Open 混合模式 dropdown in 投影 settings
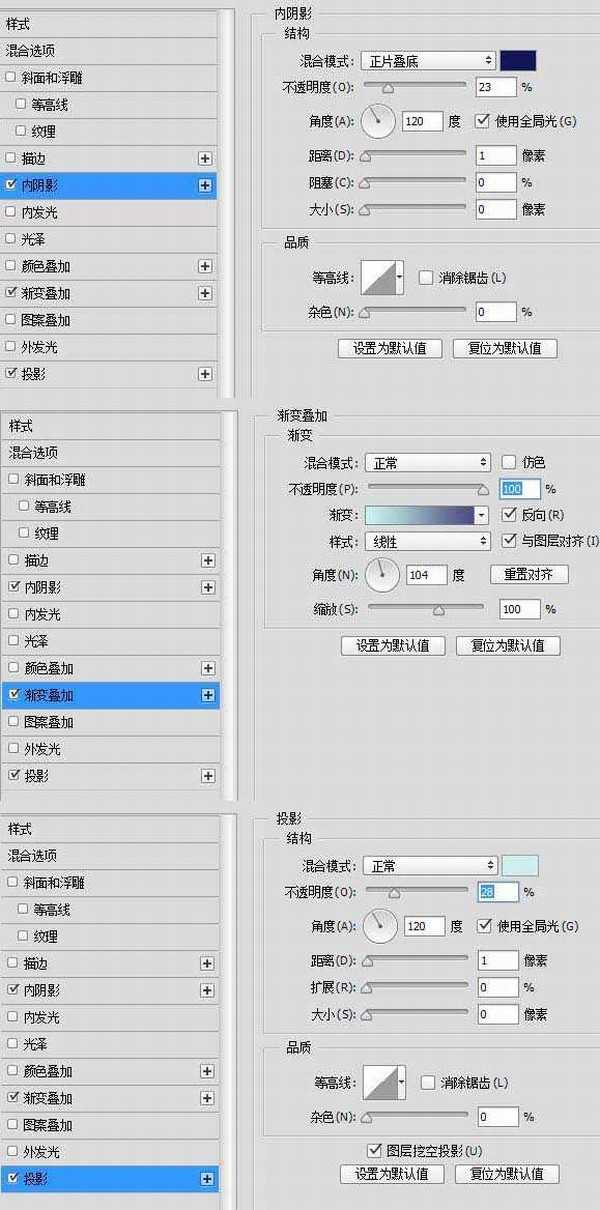The width and height of the screenshot is (600, 1210). pyautogui.click(x=430, y=866)
